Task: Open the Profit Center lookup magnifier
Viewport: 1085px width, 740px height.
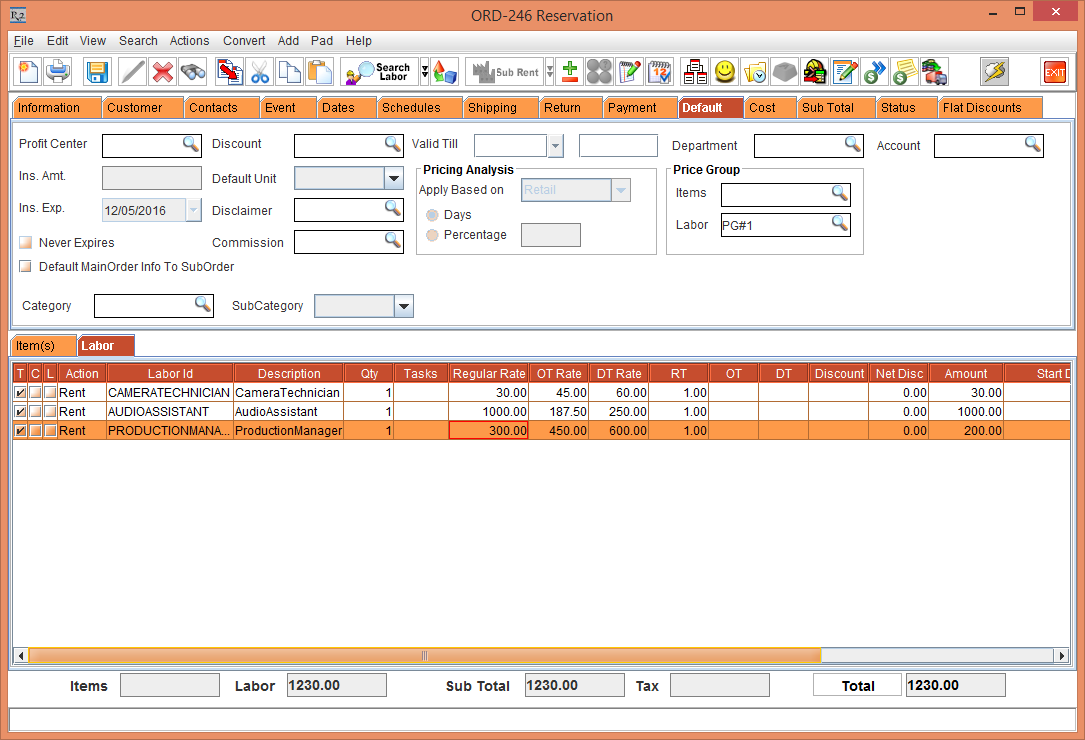Action: point(190,145)
